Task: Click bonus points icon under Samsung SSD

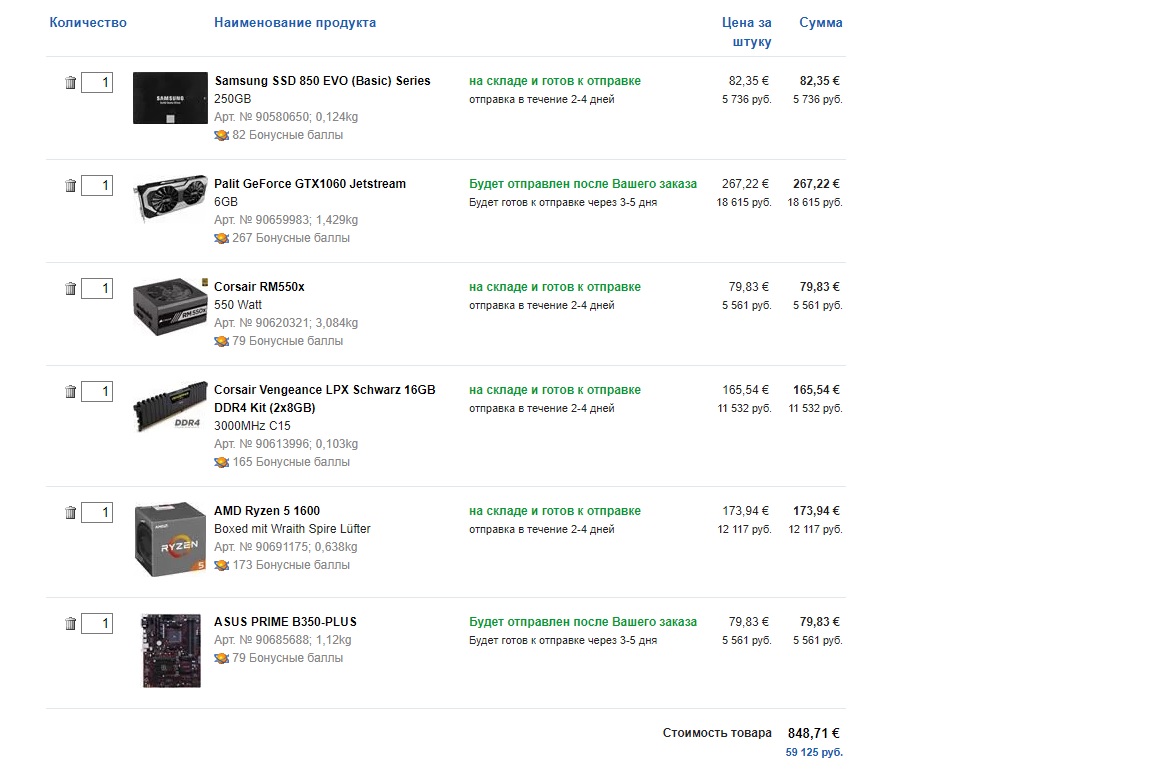Action: pyautogui.click(x=221, y=135)
